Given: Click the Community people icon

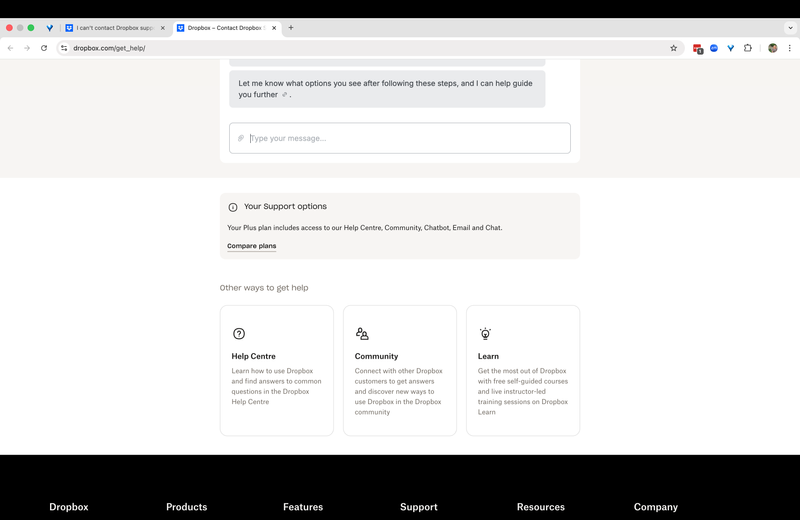Looking at the screenshot, I should point(362,334).
